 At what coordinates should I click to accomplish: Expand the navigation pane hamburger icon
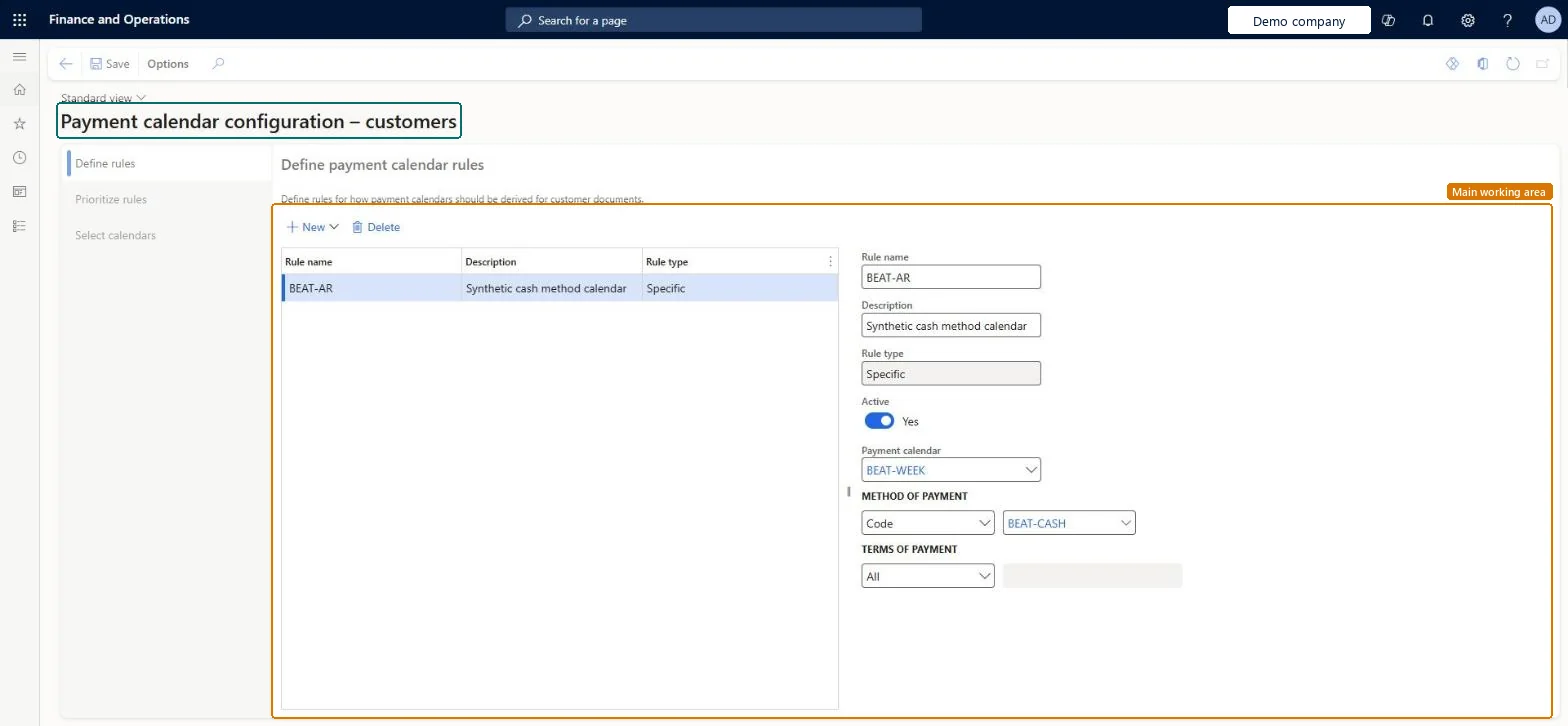[x=19, y=57]
